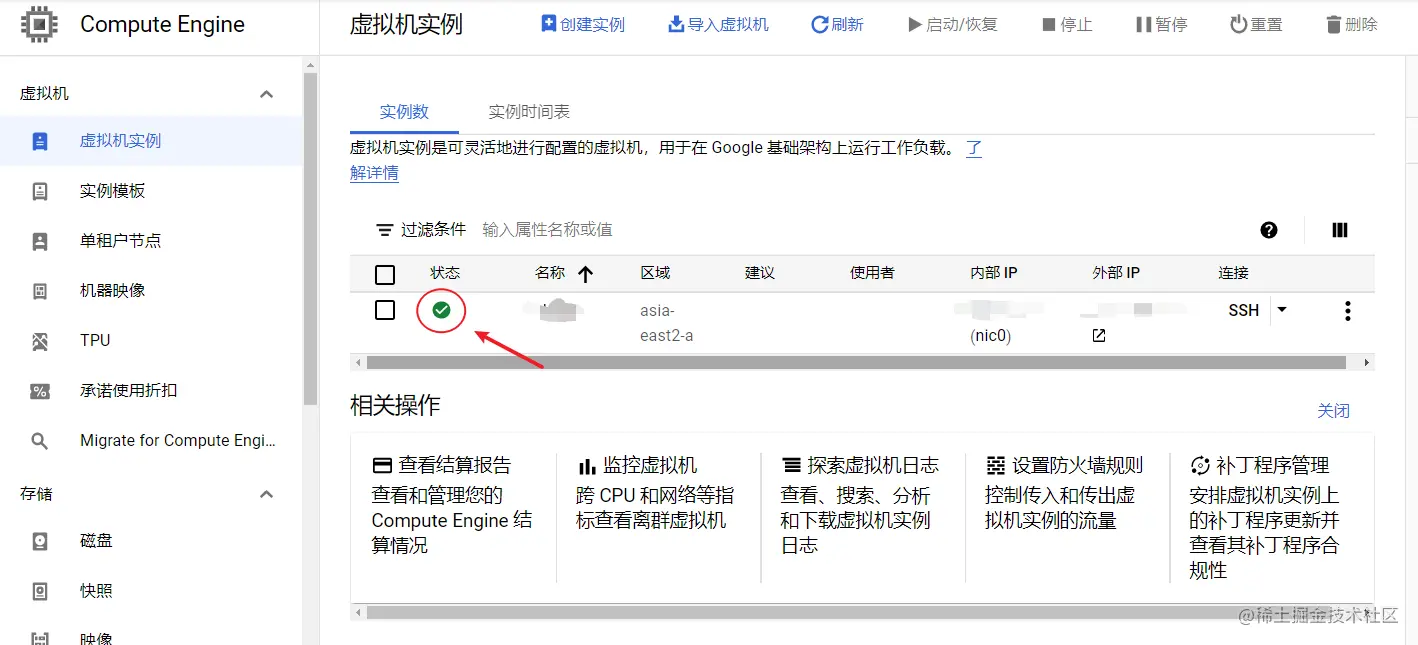The height and width of the screenshot is (645, 1418).
Task: Click the 内部 IP column header
Action: point(994,273)
